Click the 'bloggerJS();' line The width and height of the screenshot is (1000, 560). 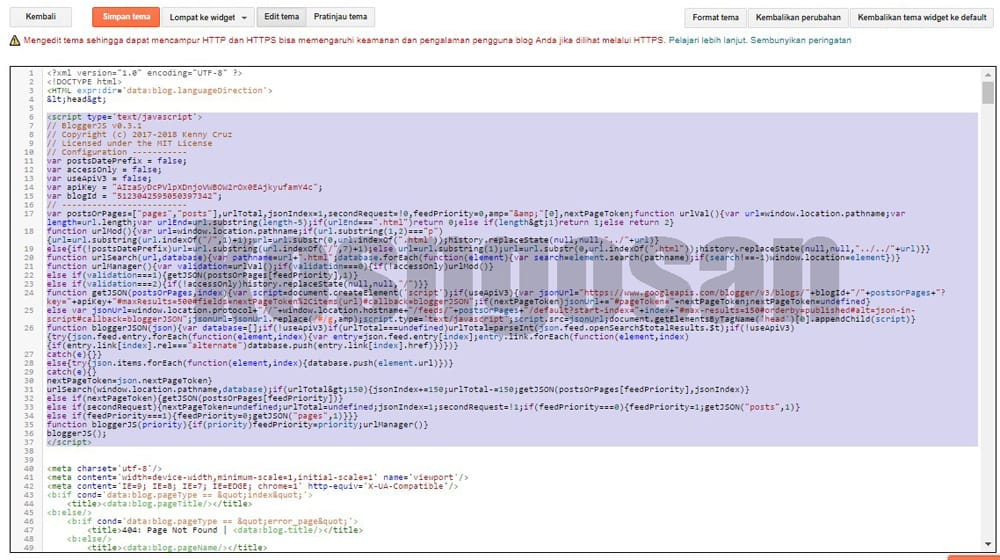click(x=77, y=434)
